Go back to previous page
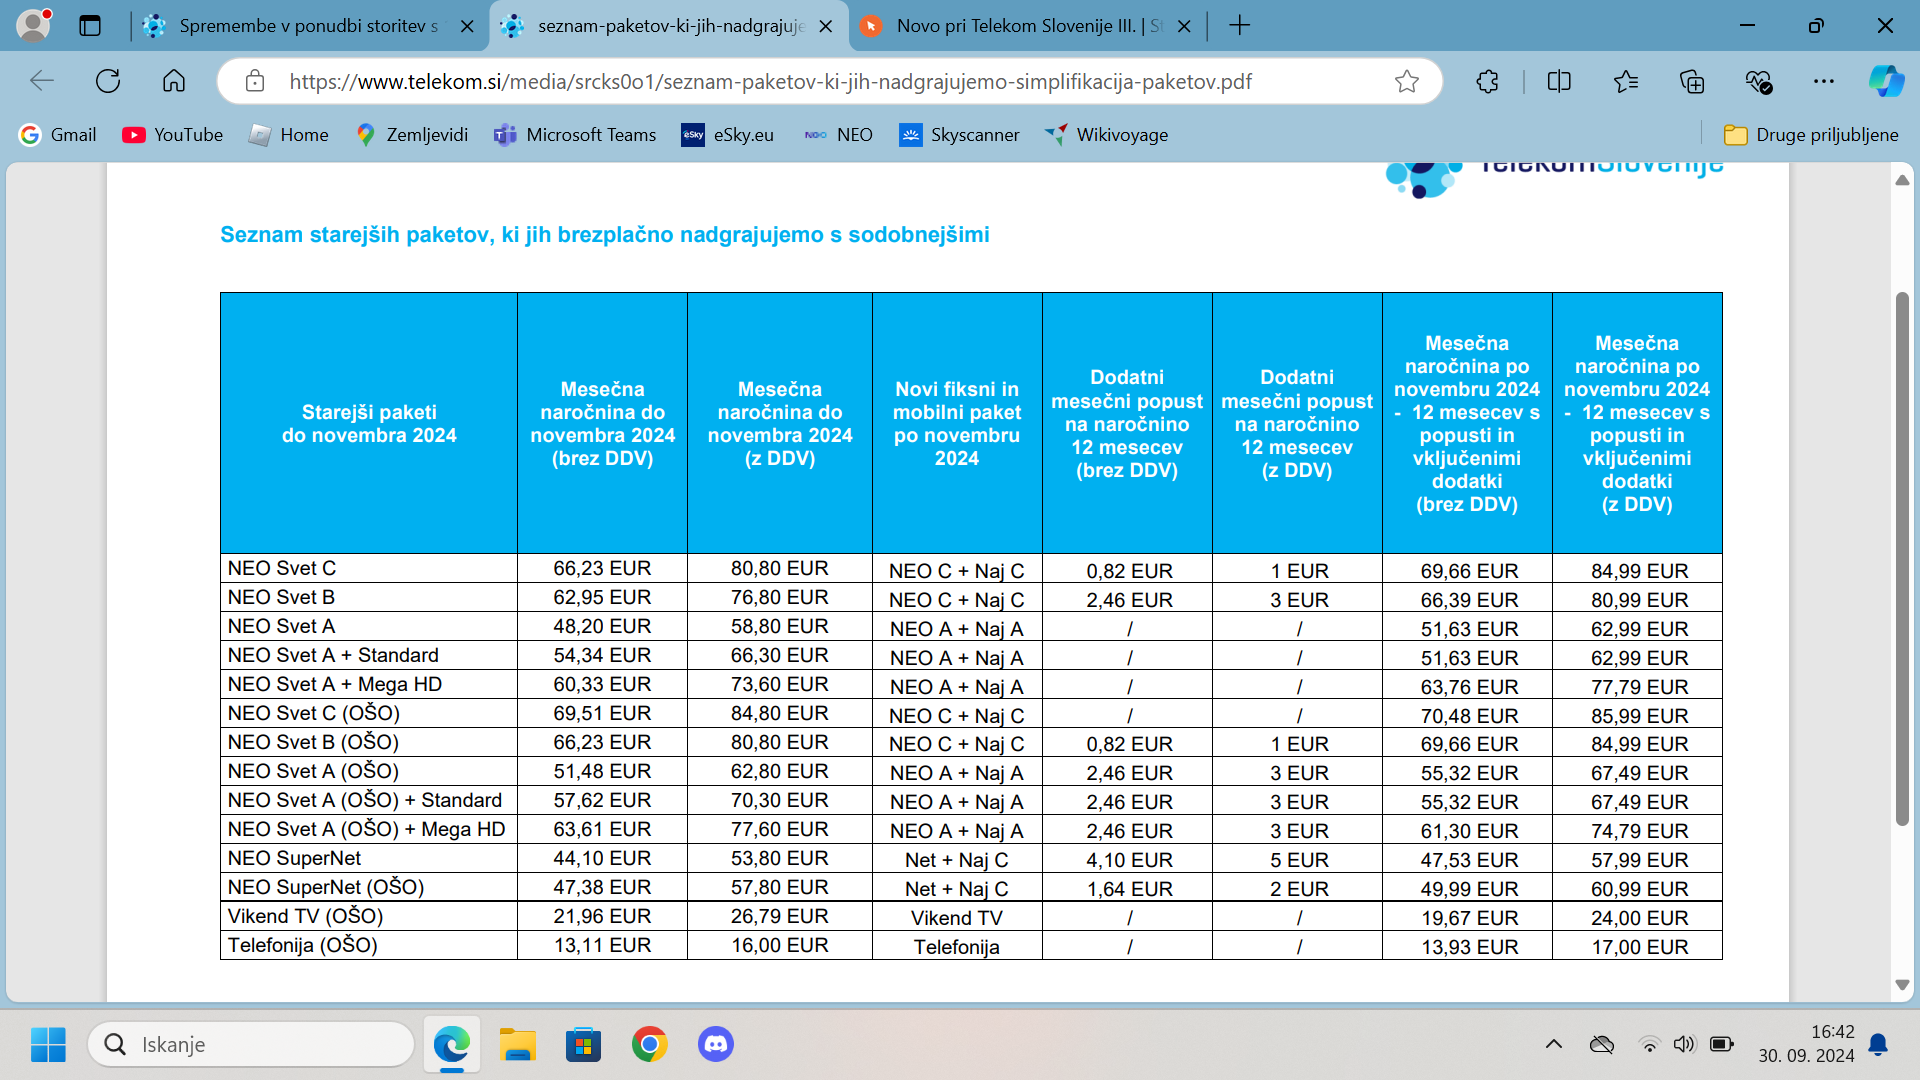Viewport: 1920px width, 1080px height. (42, 81)
